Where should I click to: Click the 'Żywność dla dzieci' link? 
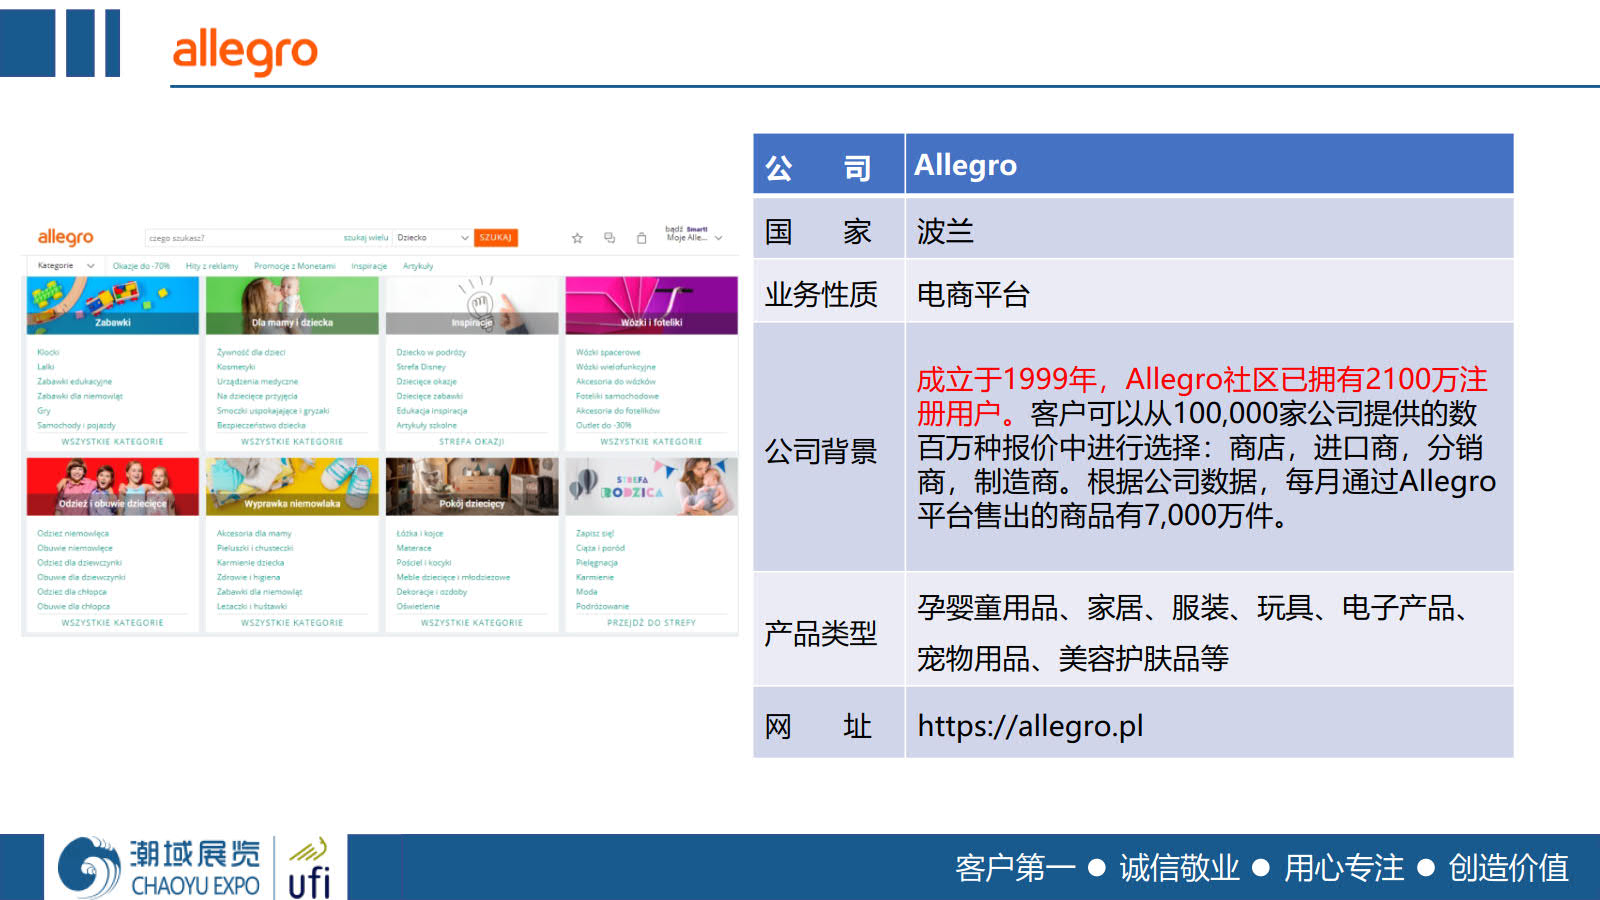click(251, 352)
